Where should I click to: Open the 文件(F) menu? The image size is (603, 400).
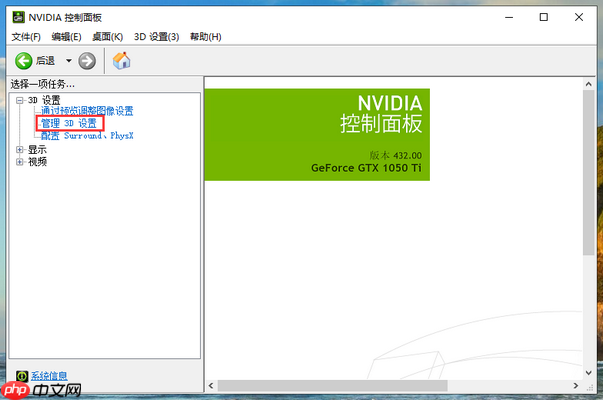[x=26, y=37]
